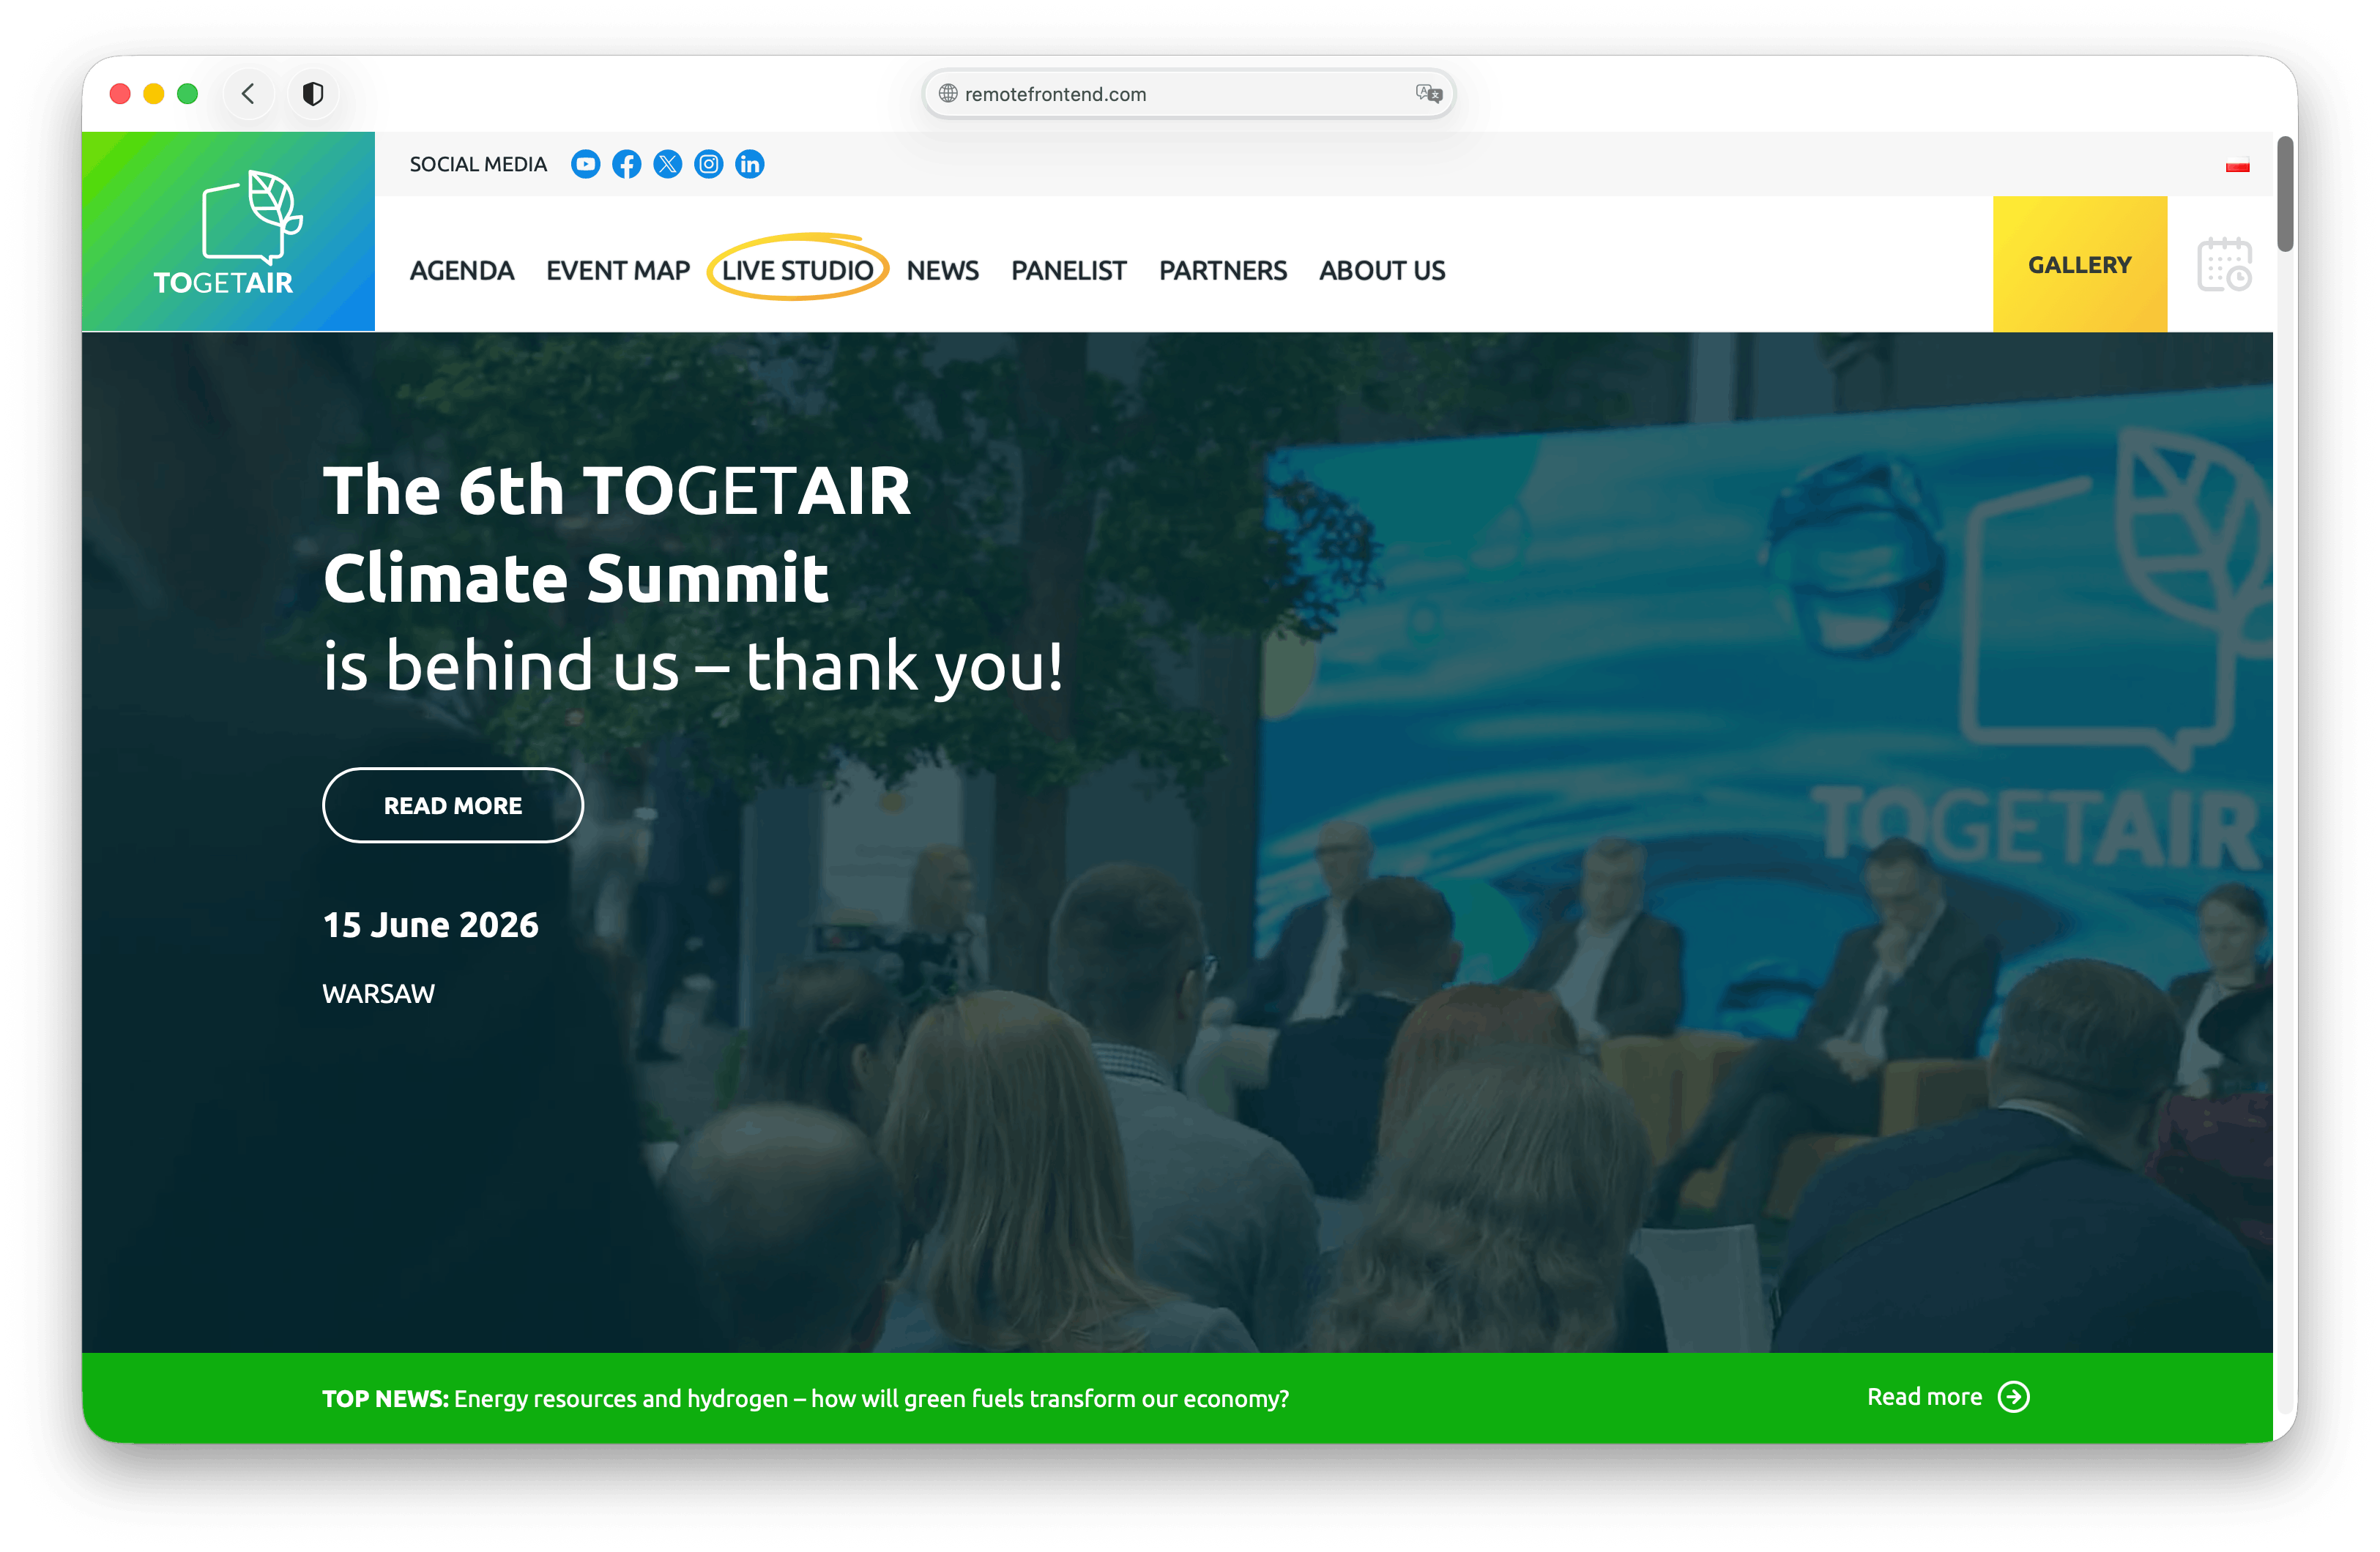This screenshot has width=2380, height=1552.
Task: Click the WARSAW location text
Action: pyautogui.click(x=378, y=993)
